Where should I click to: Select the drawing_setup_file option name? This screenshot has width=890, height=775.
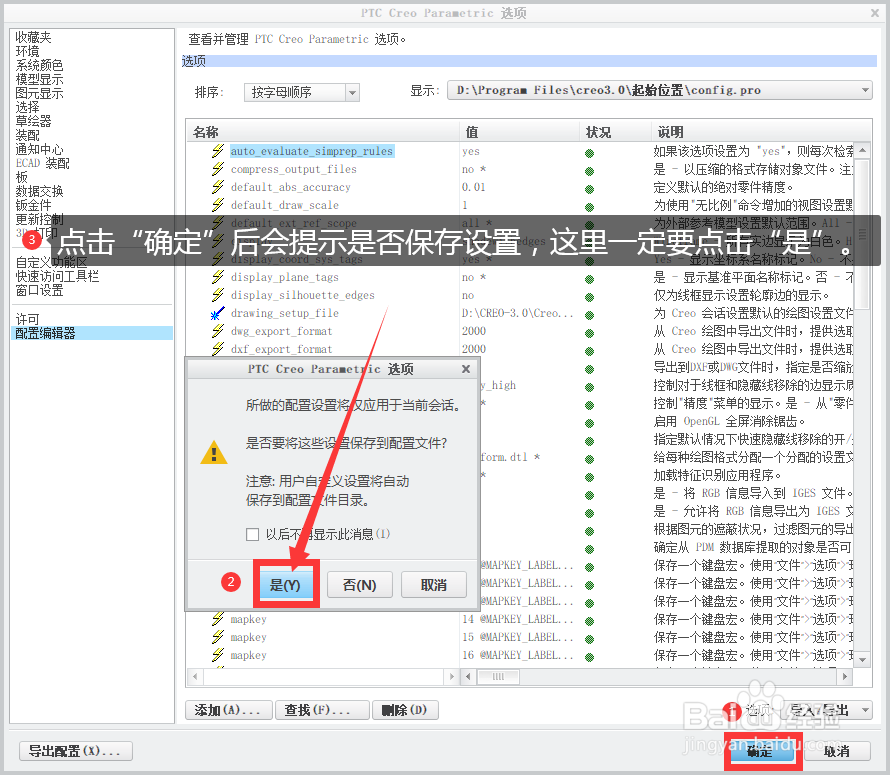[x=285, y=313]
